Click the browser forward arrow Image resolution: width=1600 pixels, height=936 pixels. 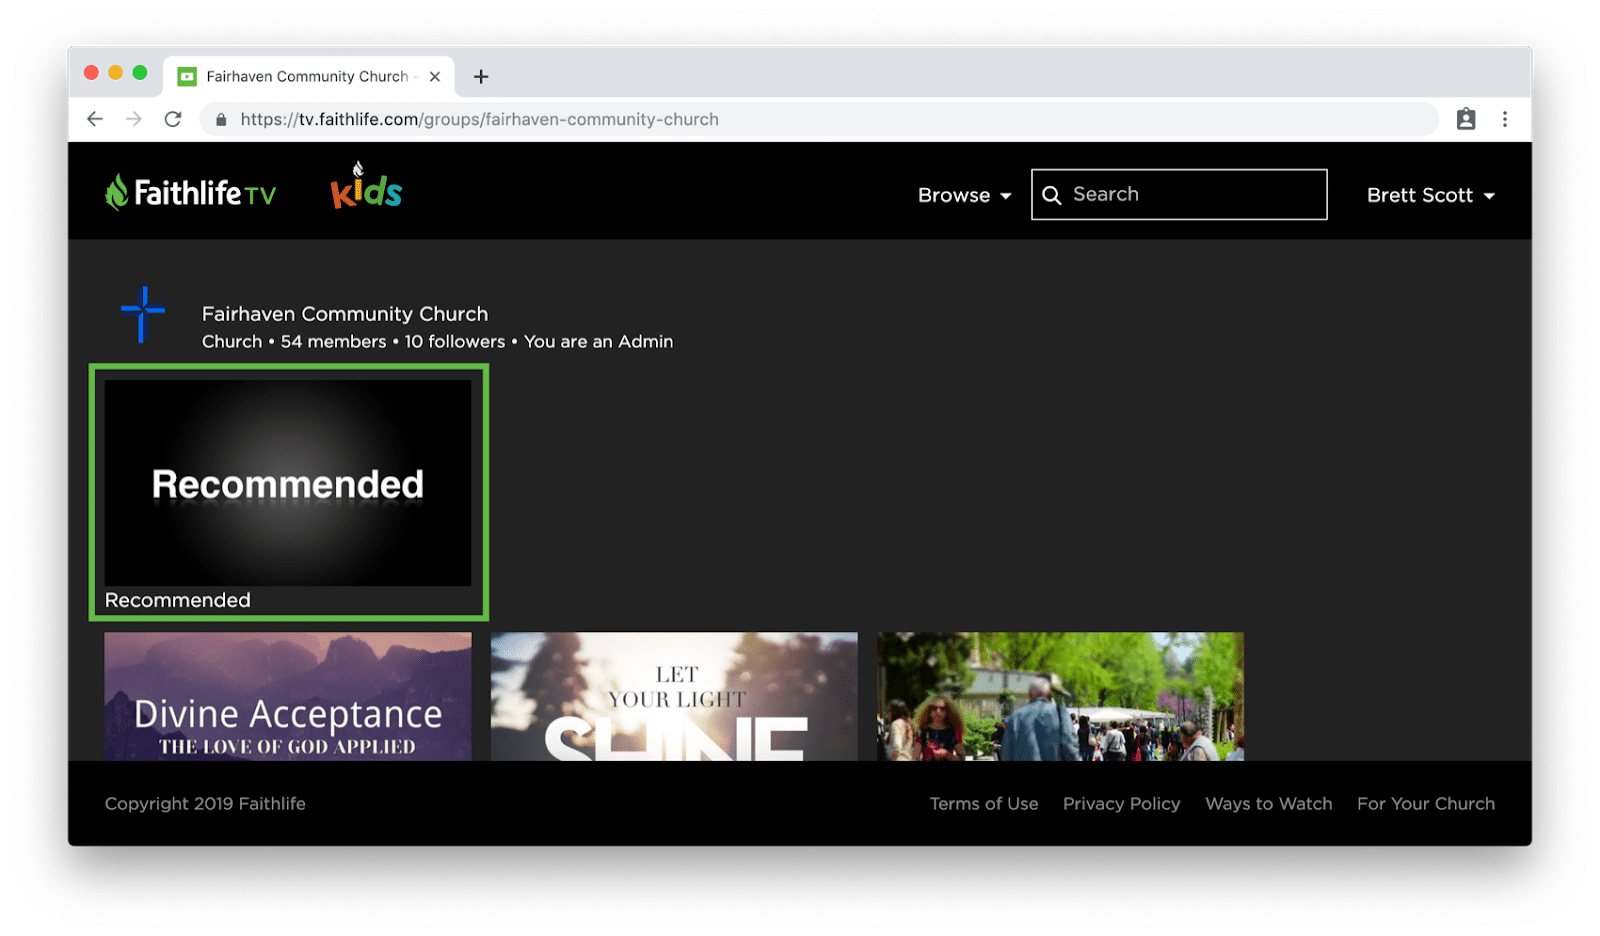coord(134,119)
